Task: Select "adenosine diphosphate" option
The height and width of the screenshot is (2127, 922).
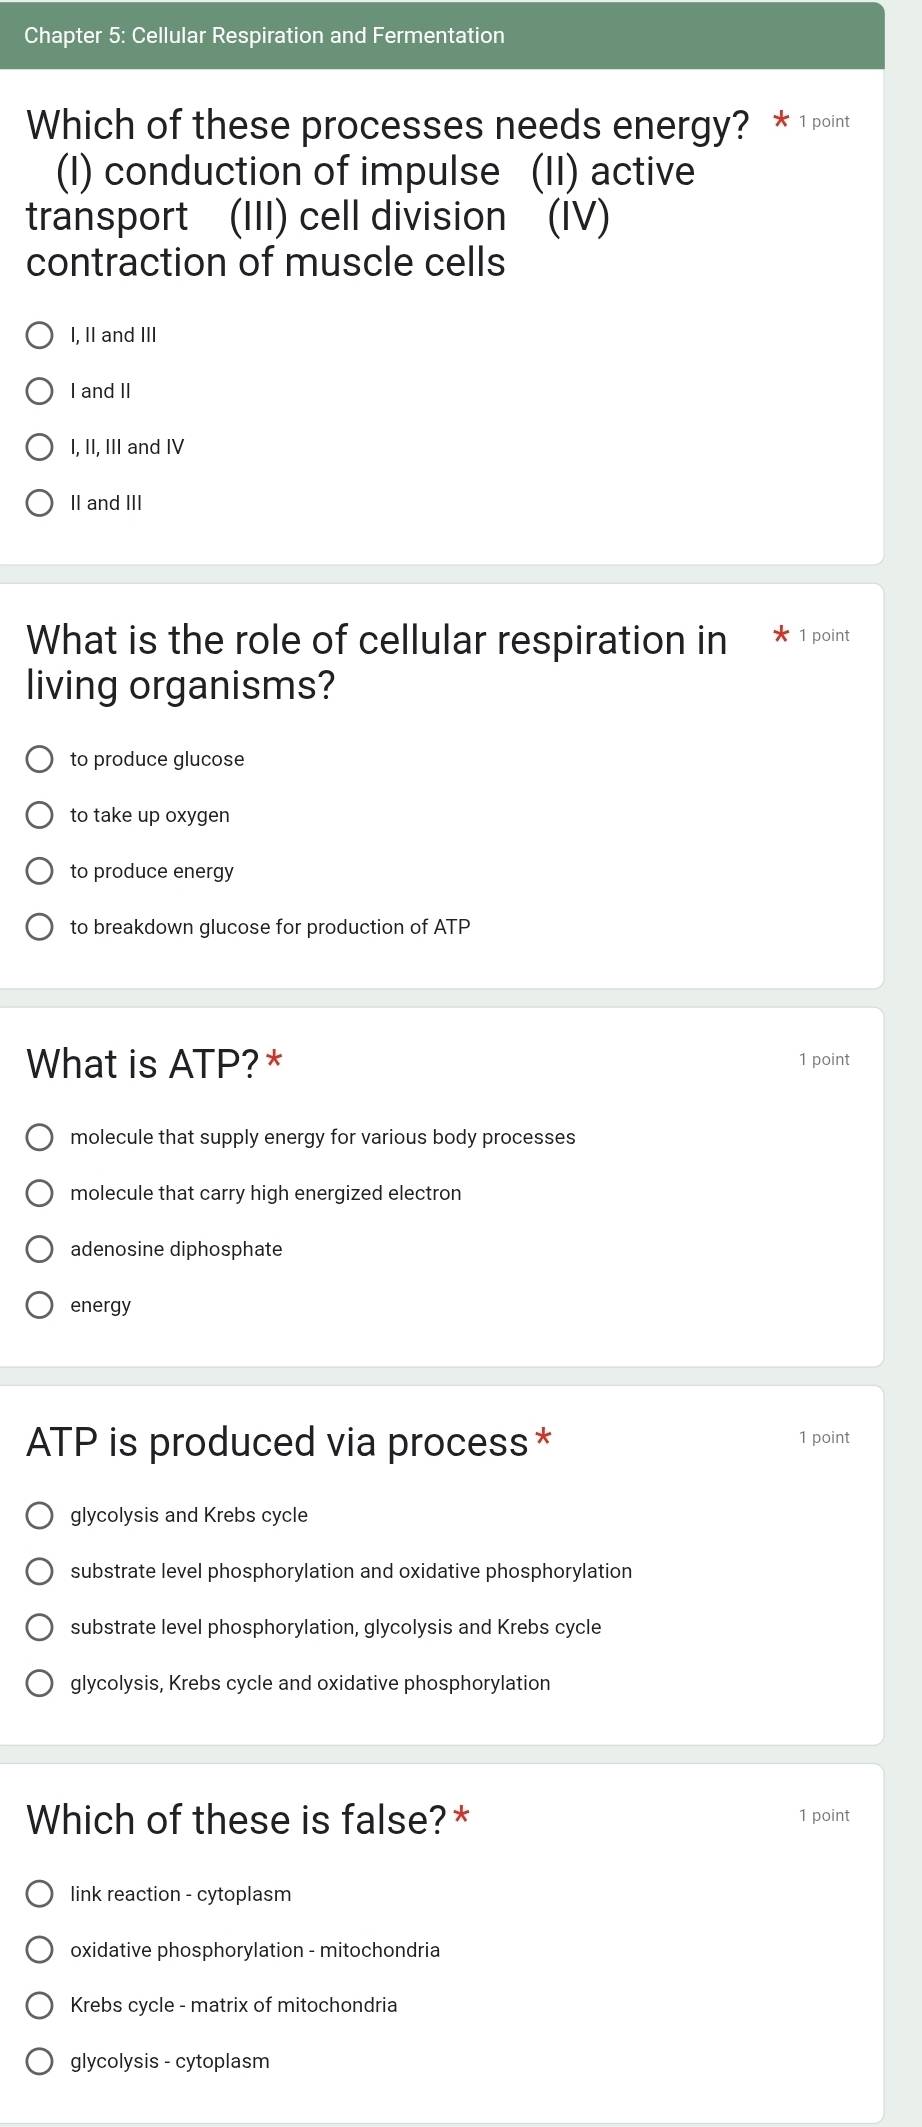Action: pos(40,1249)
